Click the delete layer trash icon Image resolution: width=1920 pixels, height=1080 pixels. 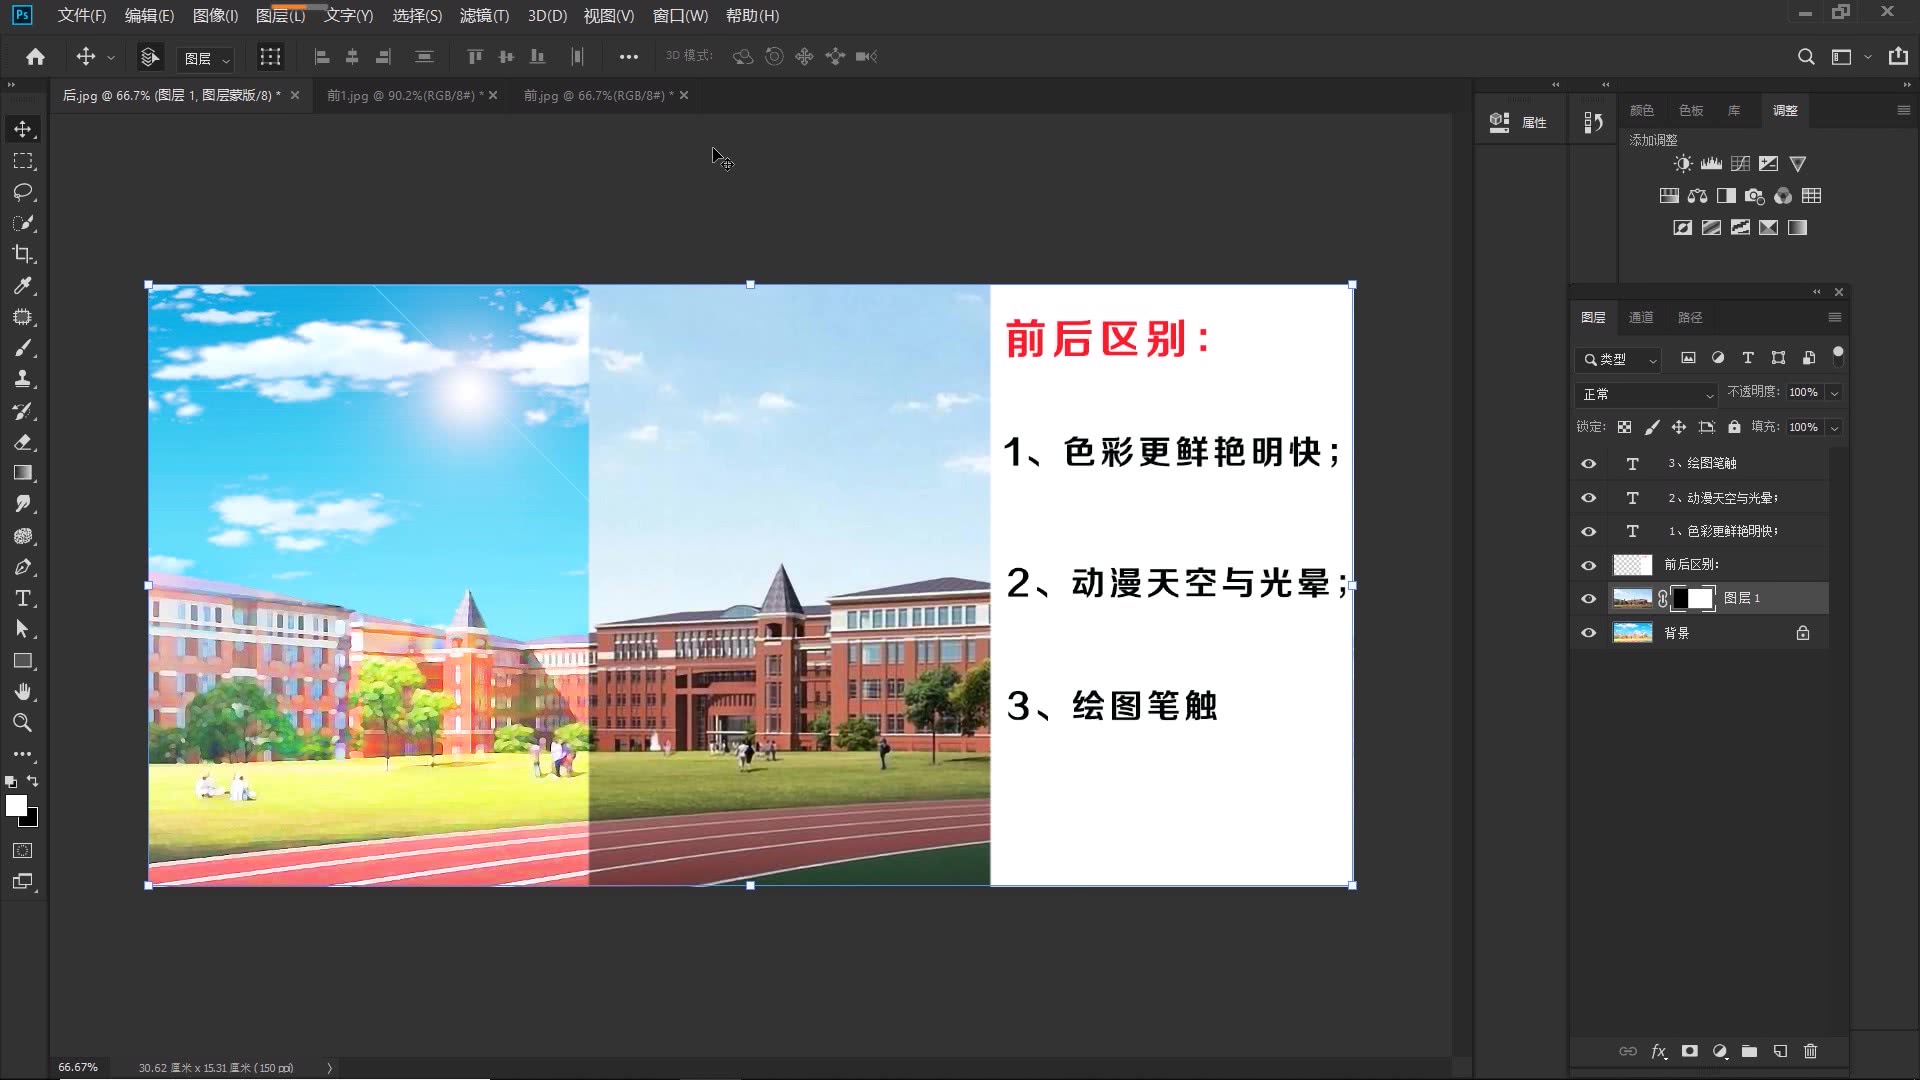[1810, 1051]
